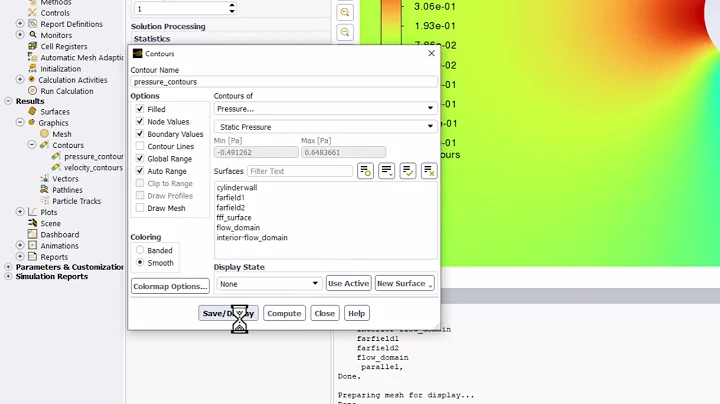Select cylinderwall in surfaces list
720x404 pixels.
click(x=237, y=187)
